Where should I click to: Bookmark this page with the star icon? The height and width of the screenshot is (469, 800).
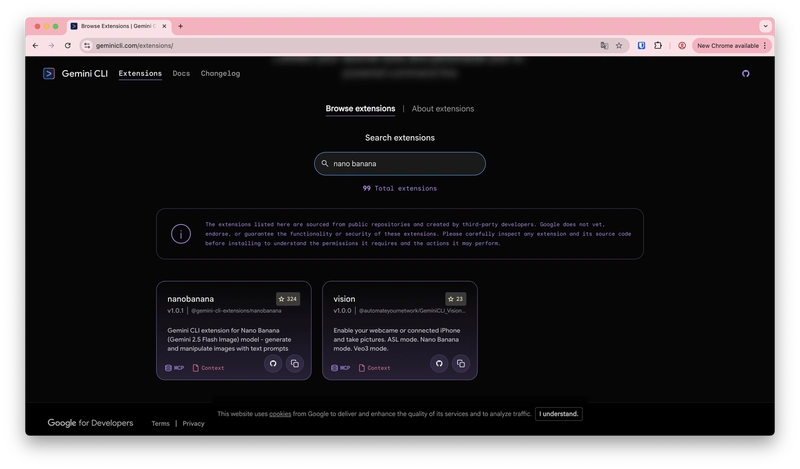tap(619, 45)
